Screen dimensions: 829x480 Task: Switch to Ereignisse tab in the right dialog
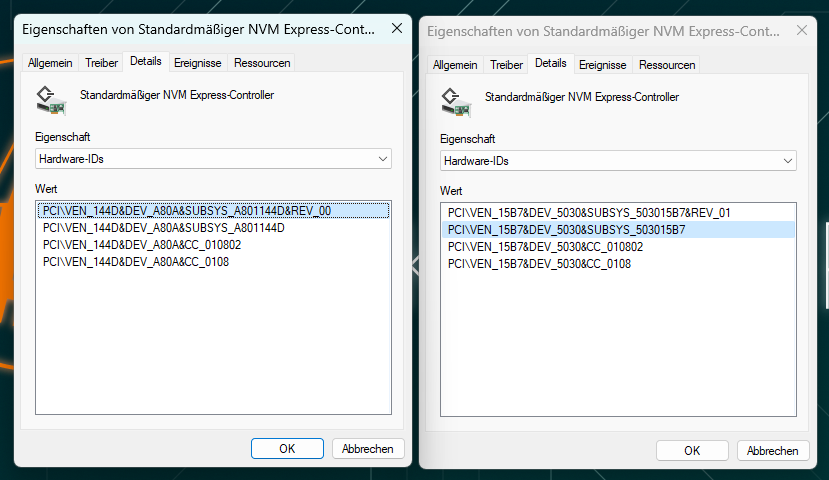[x=603, y=65]
